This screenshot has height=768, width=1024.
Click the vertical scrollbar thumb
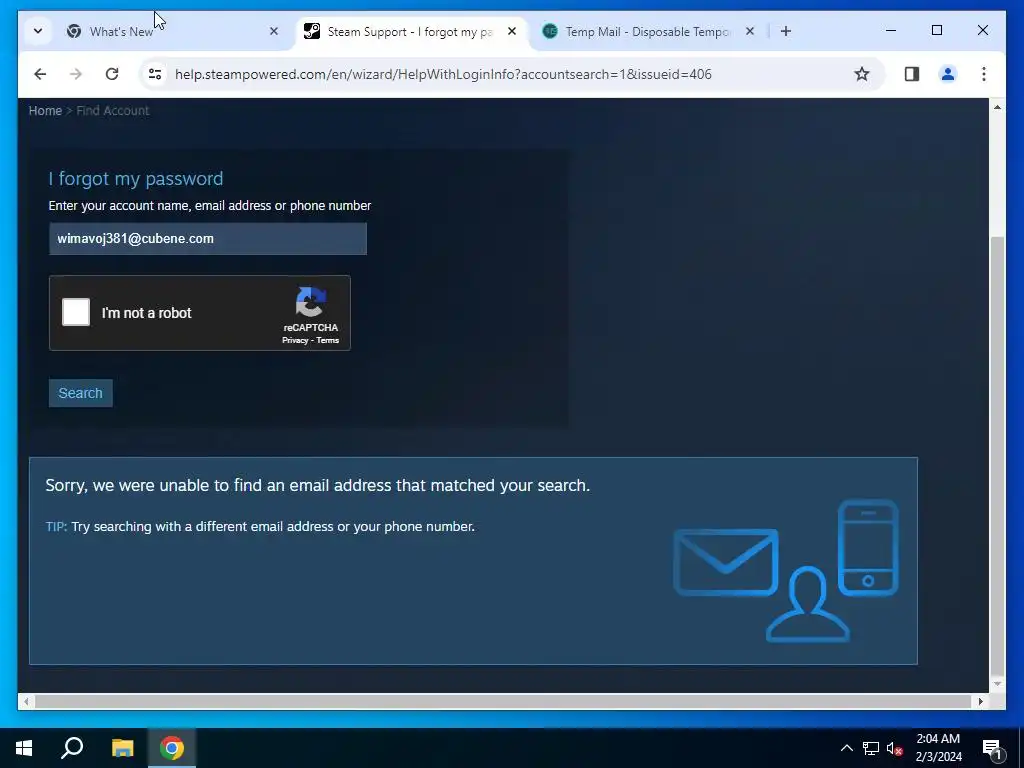(x=997, y=455)
